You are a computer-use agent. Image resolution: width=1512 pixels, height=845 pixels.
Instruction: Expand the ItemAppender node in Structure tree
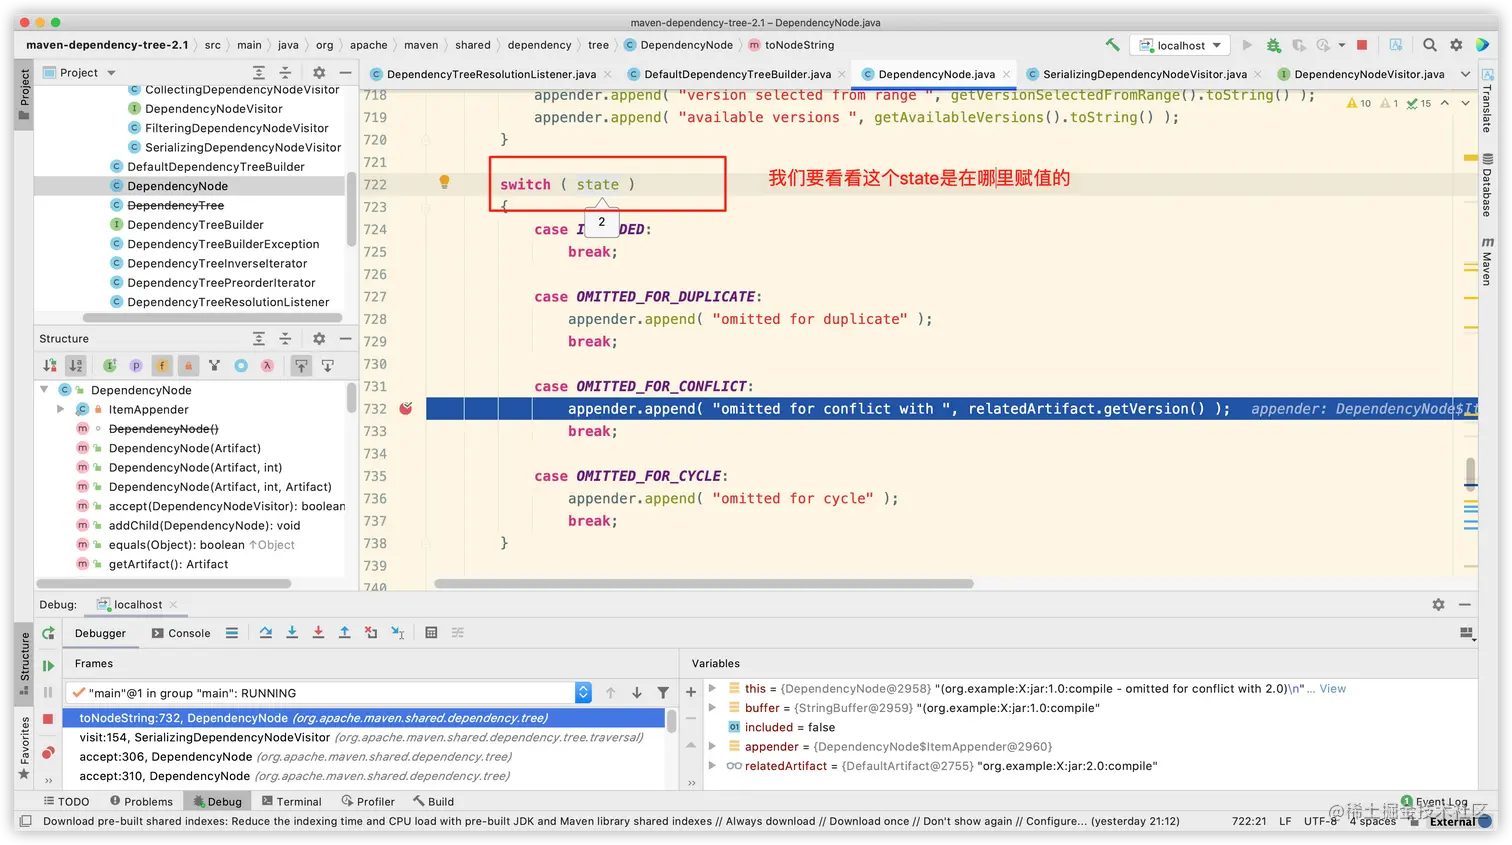pos(61,409)
